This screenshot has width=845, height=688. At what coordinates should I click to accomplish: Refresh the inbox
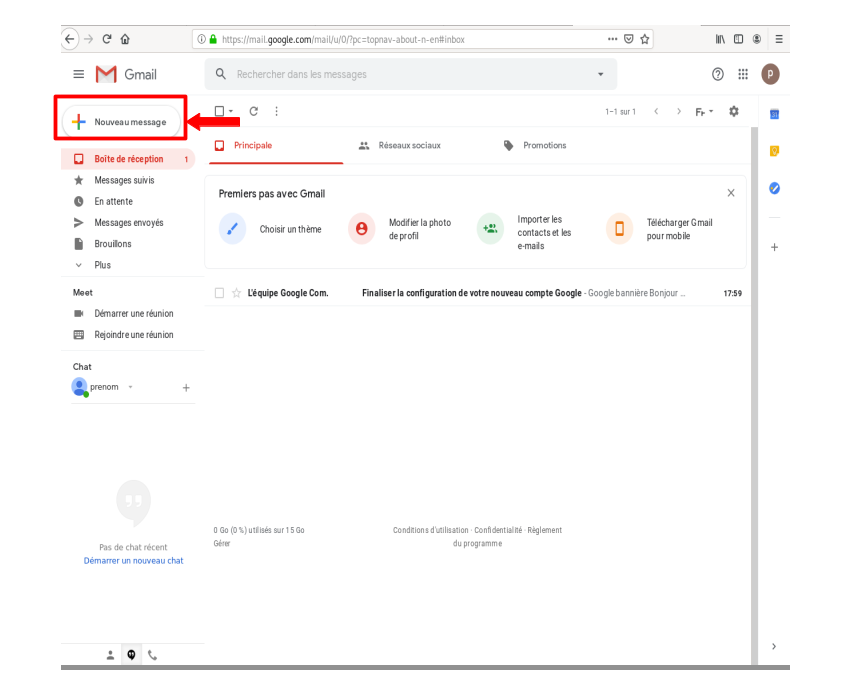[256, 112]
